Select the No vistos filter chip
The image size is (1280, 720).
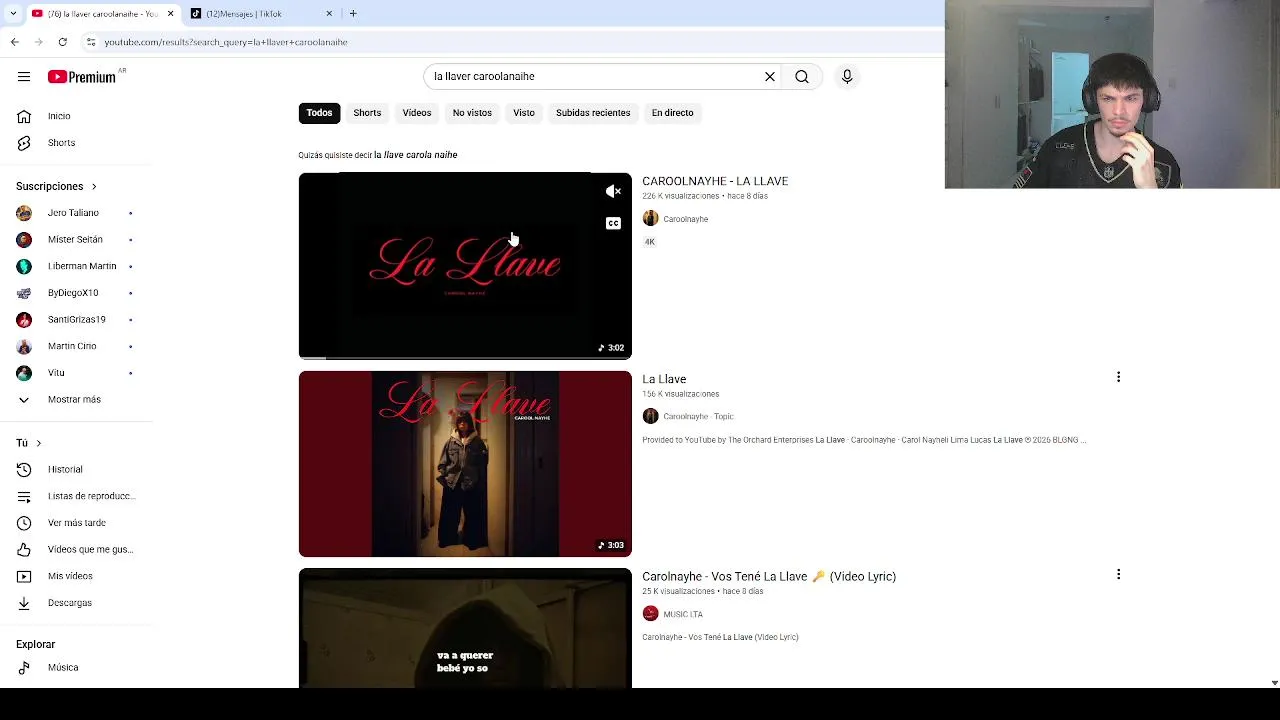pos(472,113)
